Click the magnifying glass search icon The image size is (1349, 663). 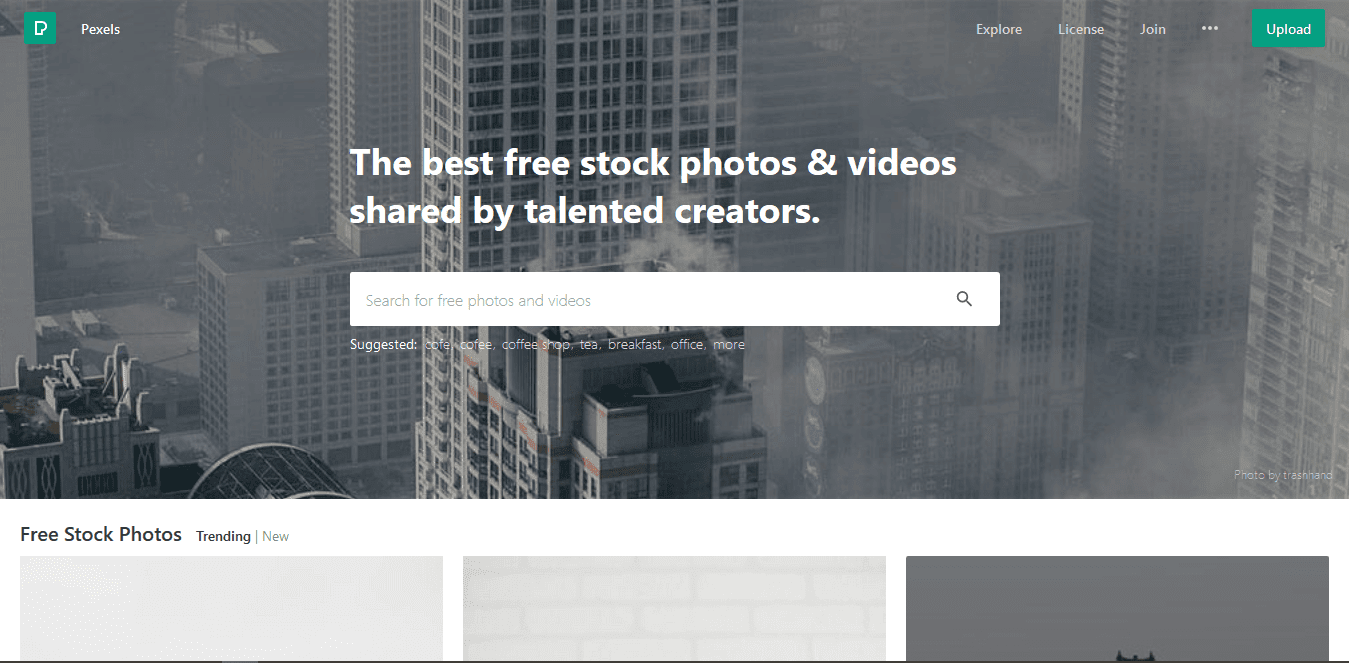tap(964, 299)
